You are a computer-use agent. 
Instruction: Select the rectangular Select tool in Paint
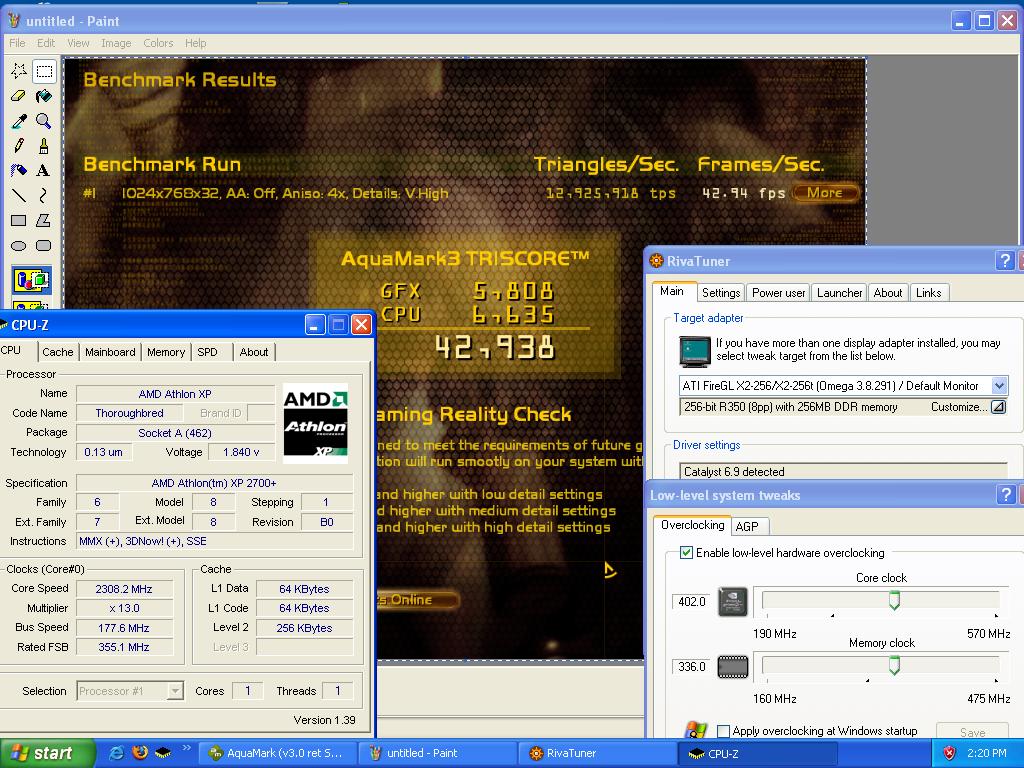pyautogui.click(x=44, y=71)
